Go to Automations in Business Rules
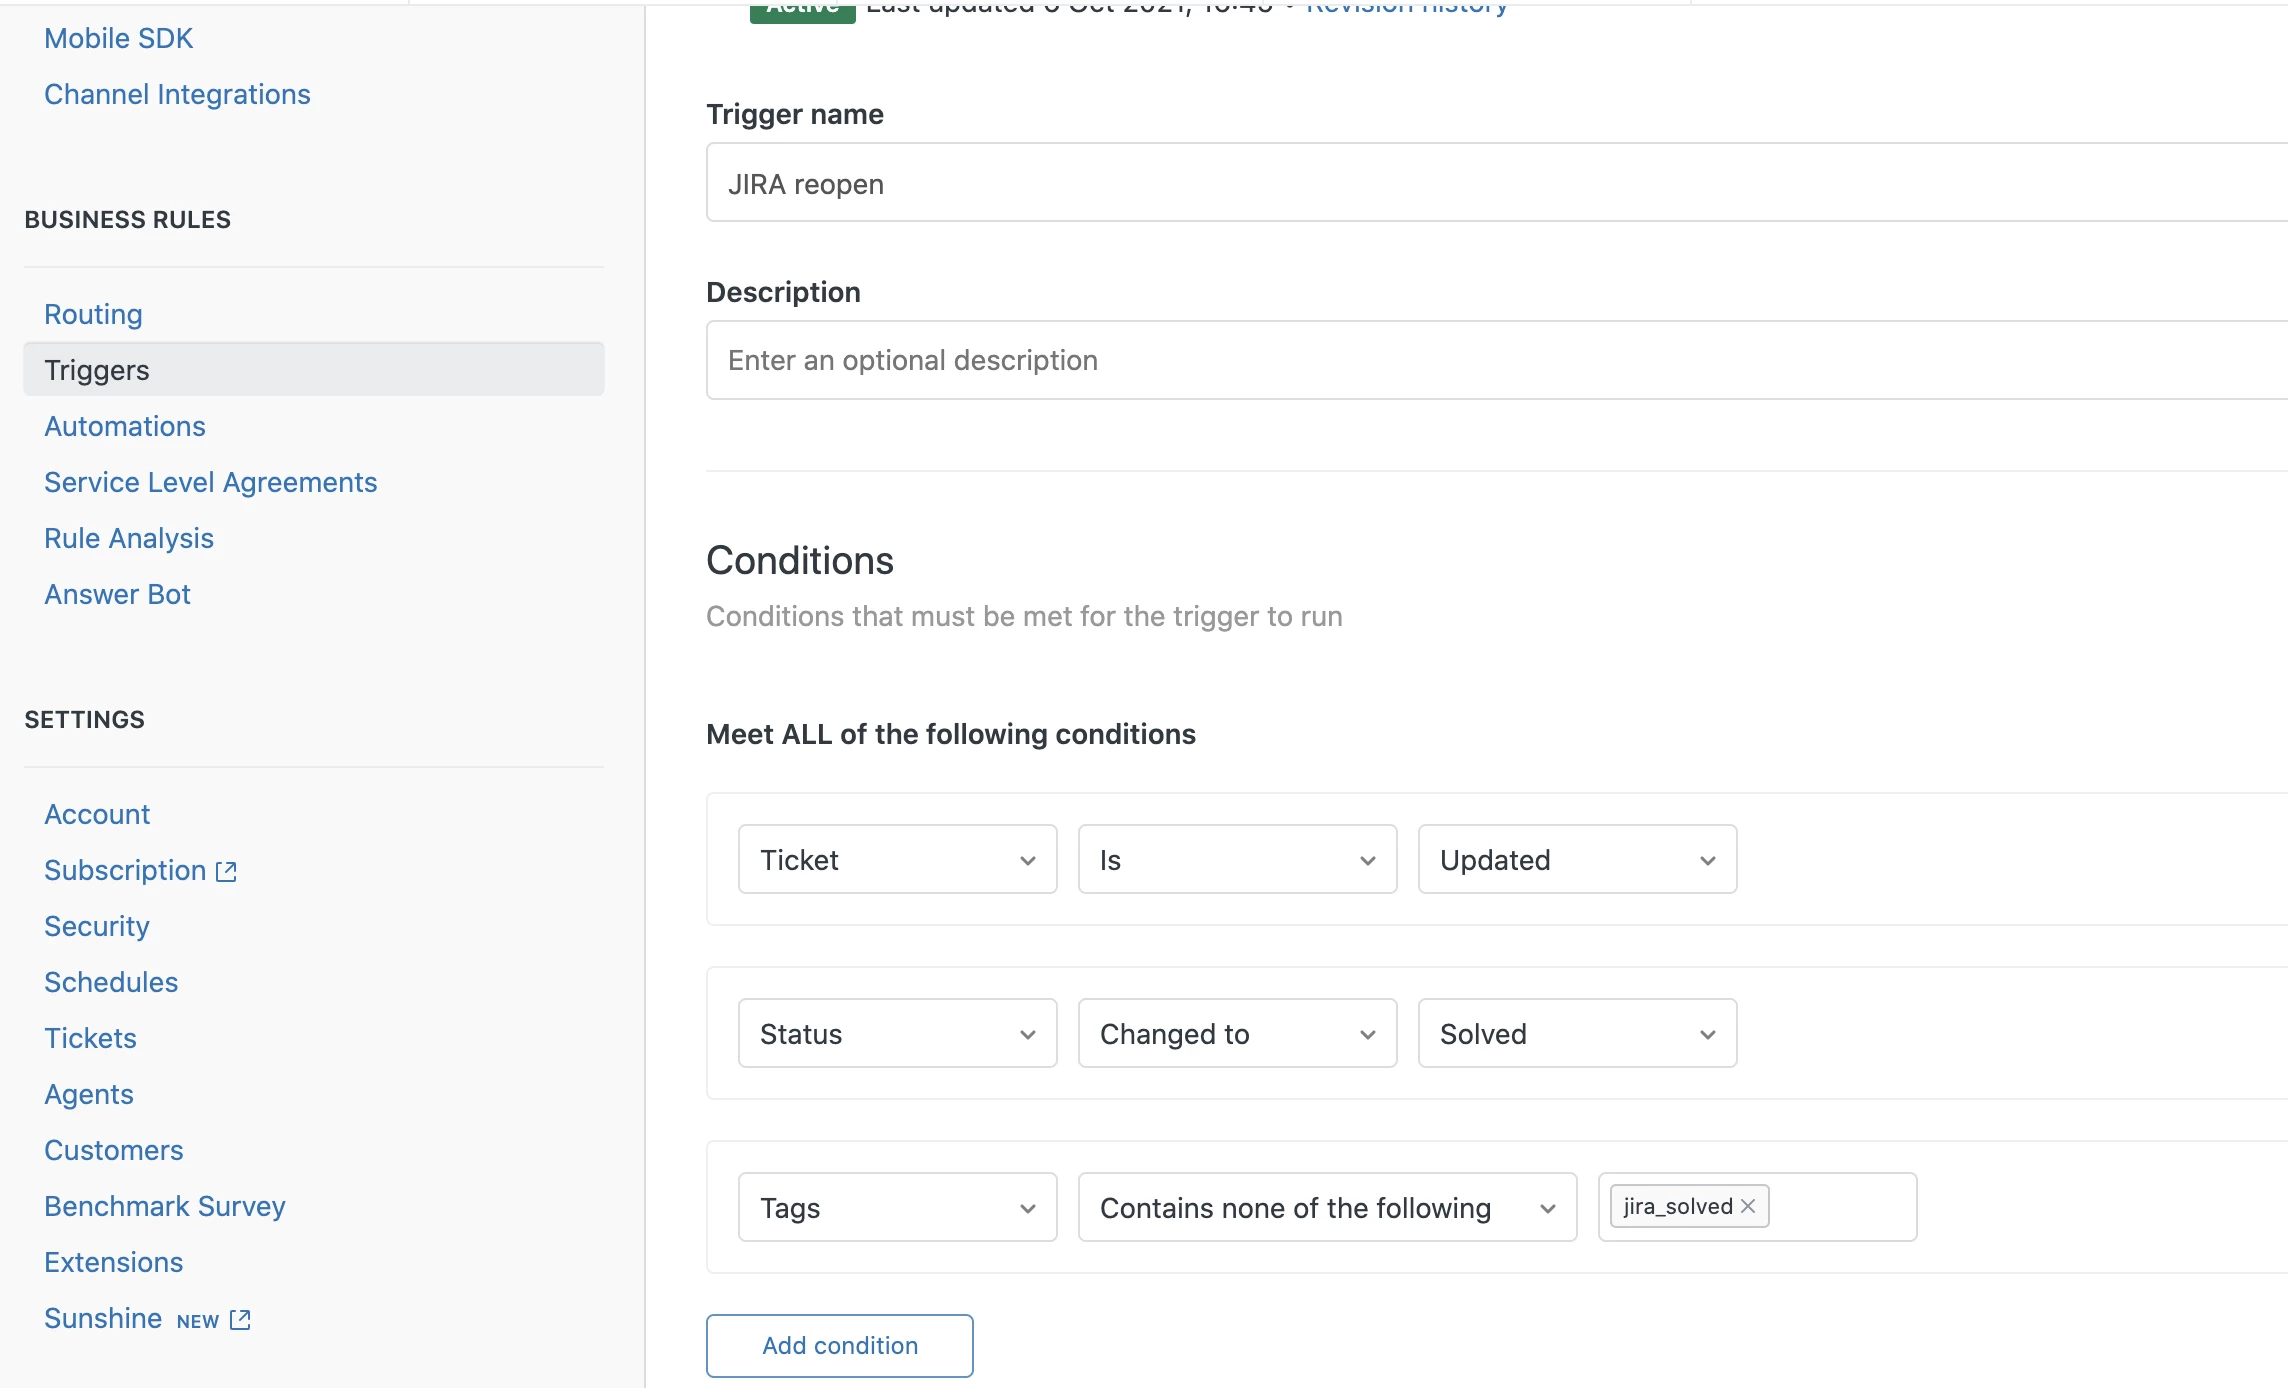Image resolution: width=2288 pixels, height=1388 pixels. point(125,426)
